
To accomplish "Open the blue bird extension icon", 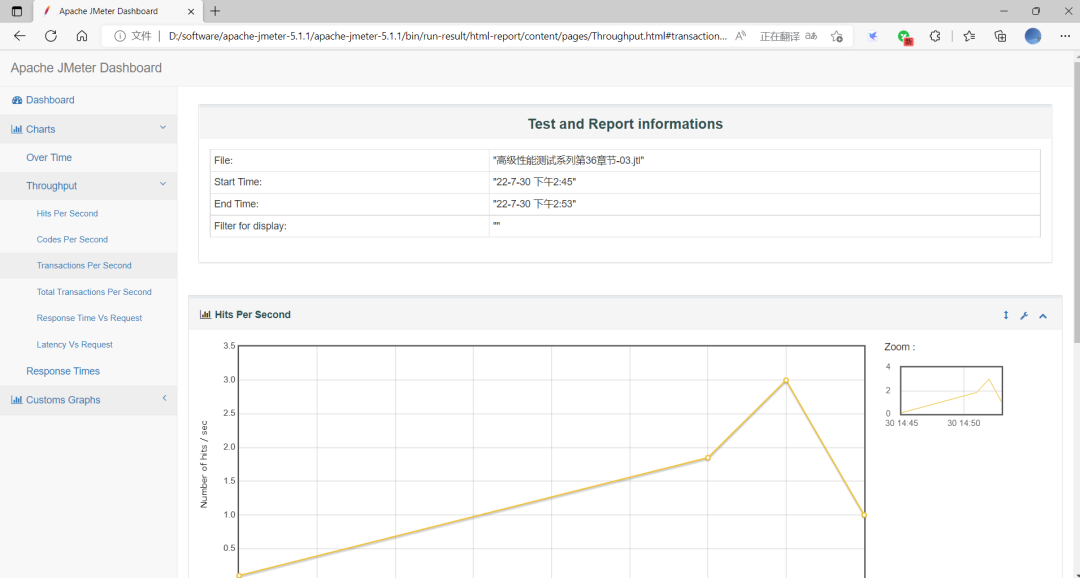I will tap(873, 36).
